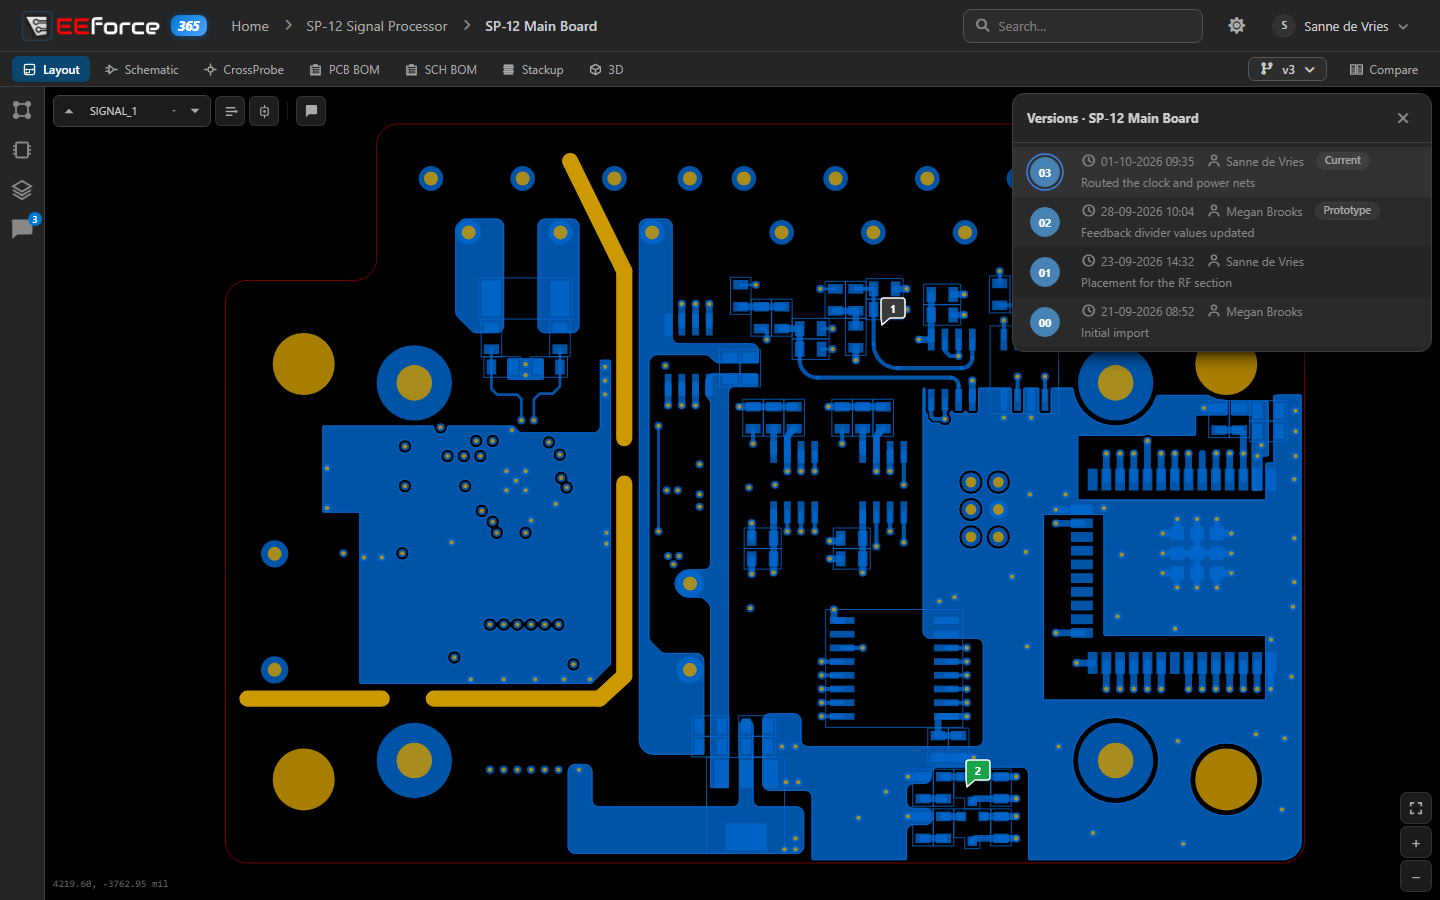
Task: Switch to the 3D view tab
Action: [606, 69]
